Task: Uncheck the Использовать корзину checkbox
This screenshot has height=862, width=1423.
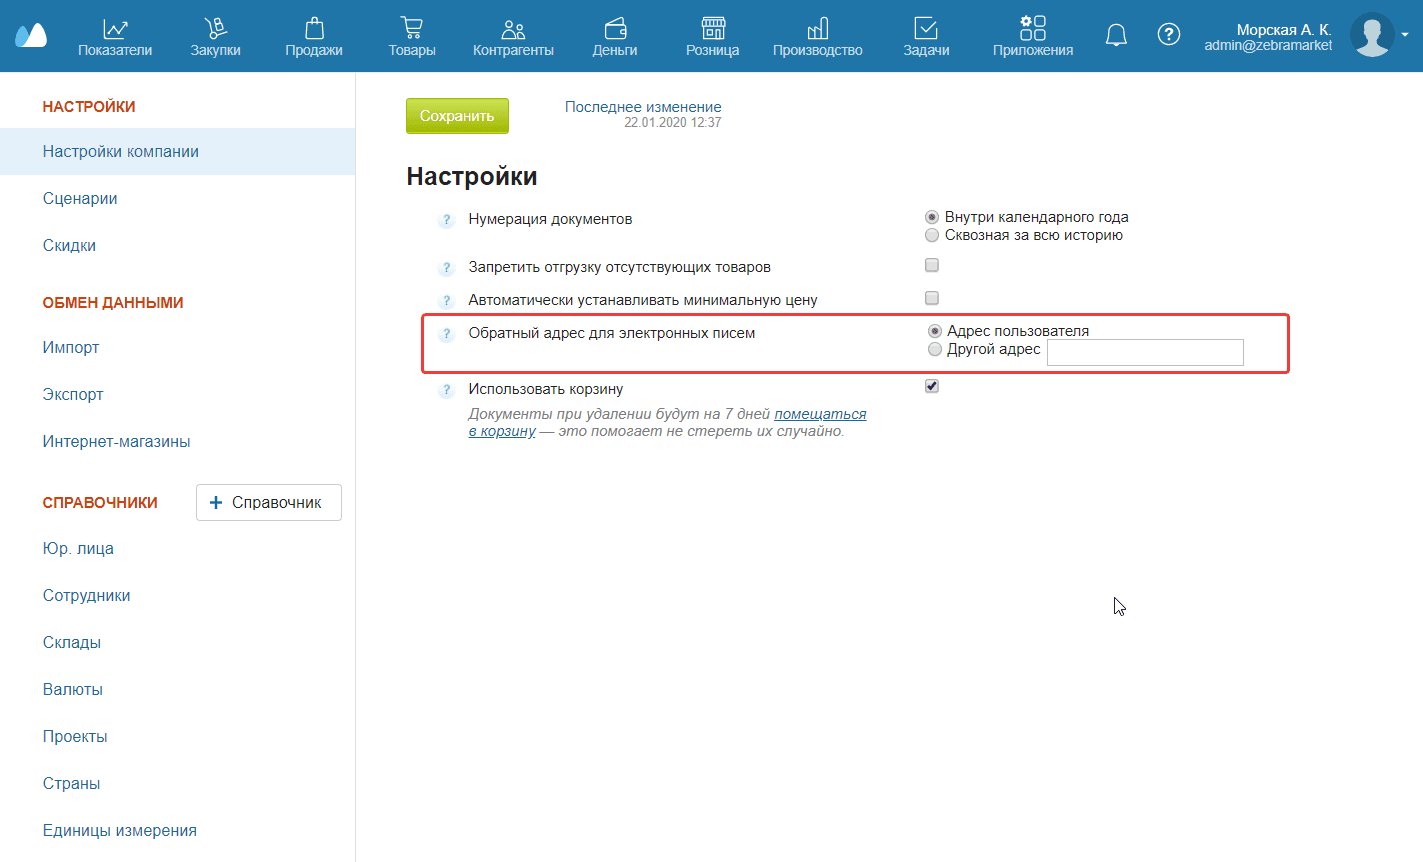Action: pyautogui.click(x=932, y=386)
